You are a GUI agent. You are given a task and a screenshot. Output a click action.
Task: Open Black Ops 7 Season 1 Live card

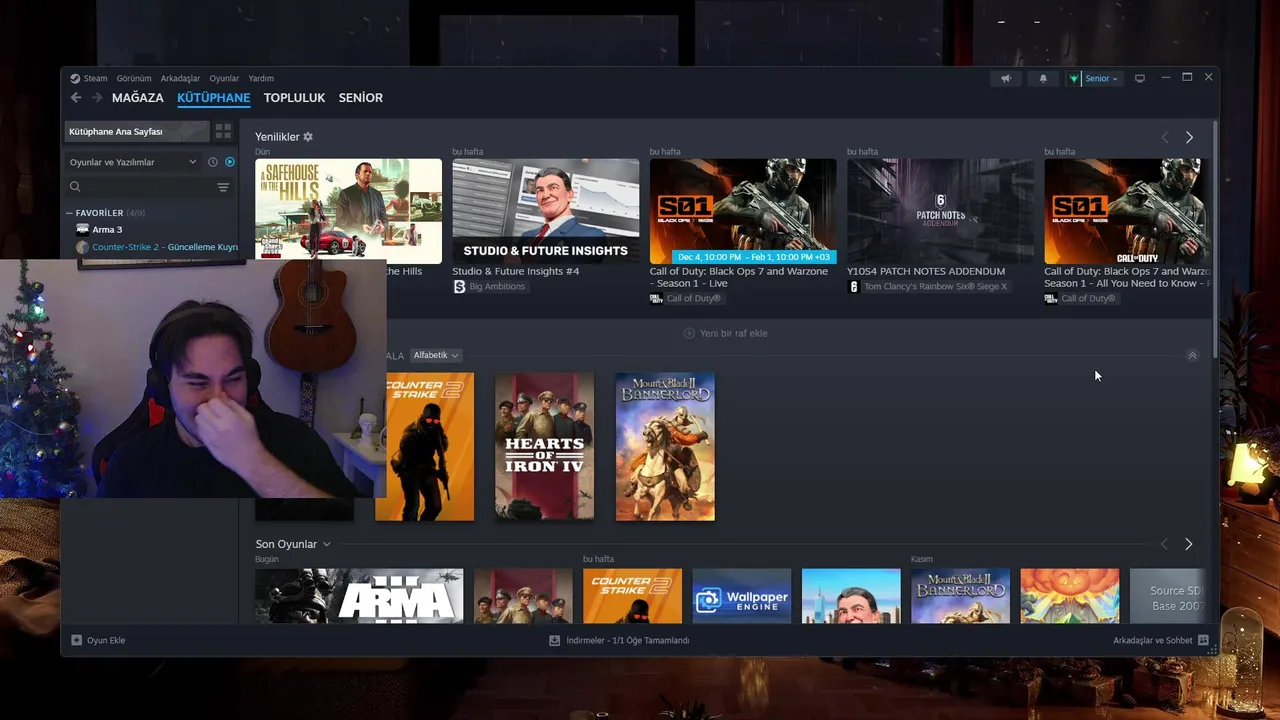click(743, 211)
